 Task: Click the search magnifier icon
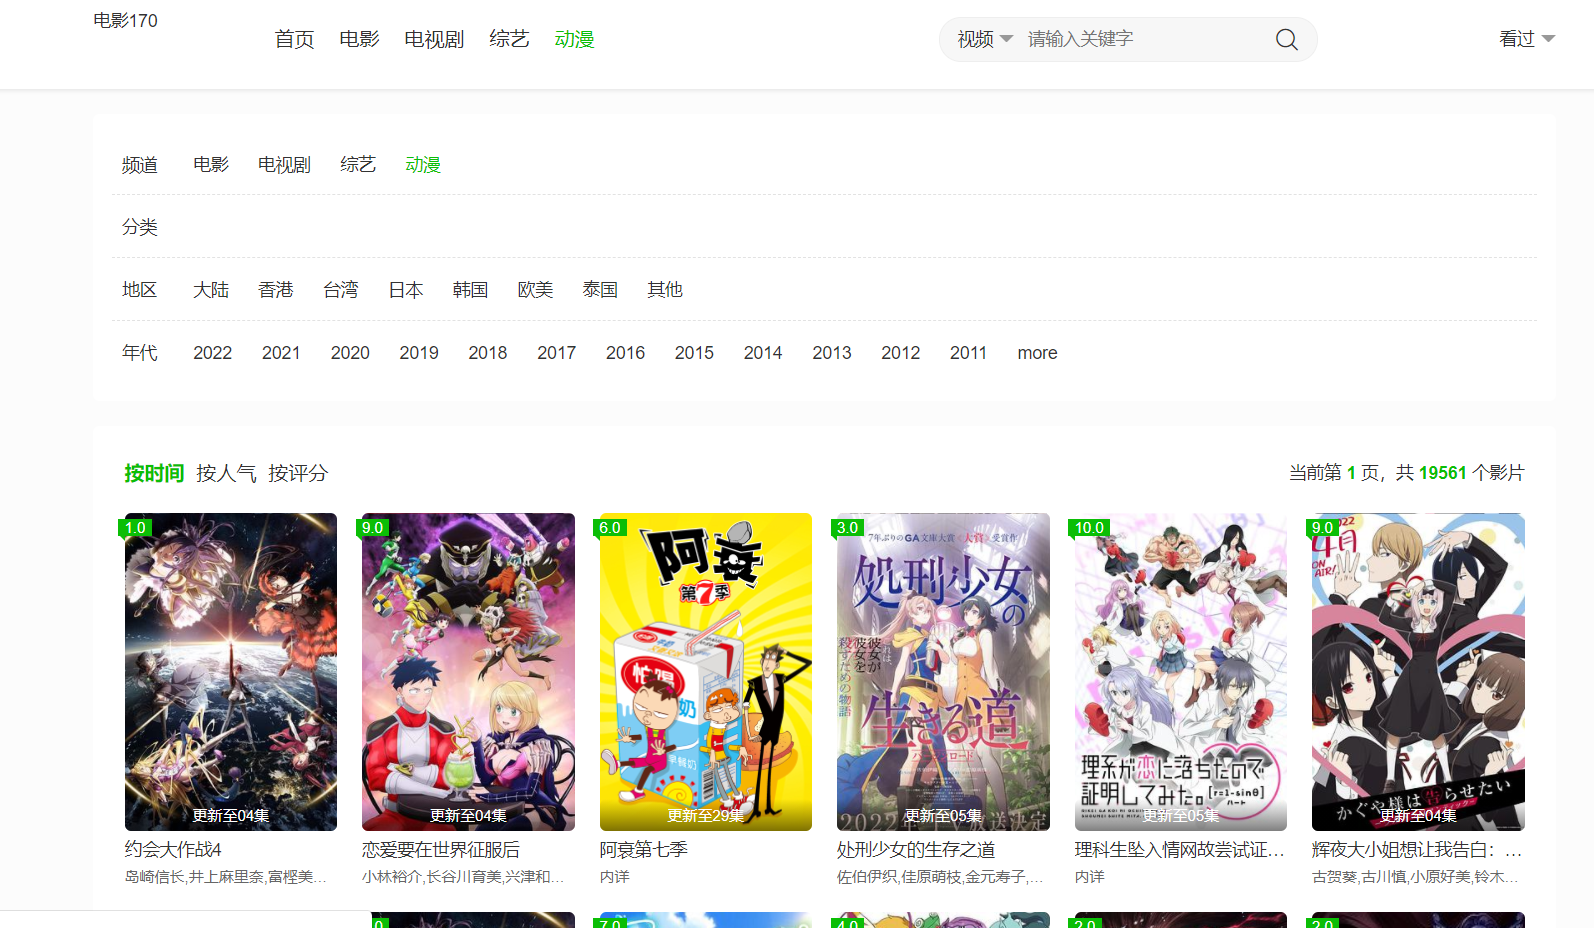1286,39
